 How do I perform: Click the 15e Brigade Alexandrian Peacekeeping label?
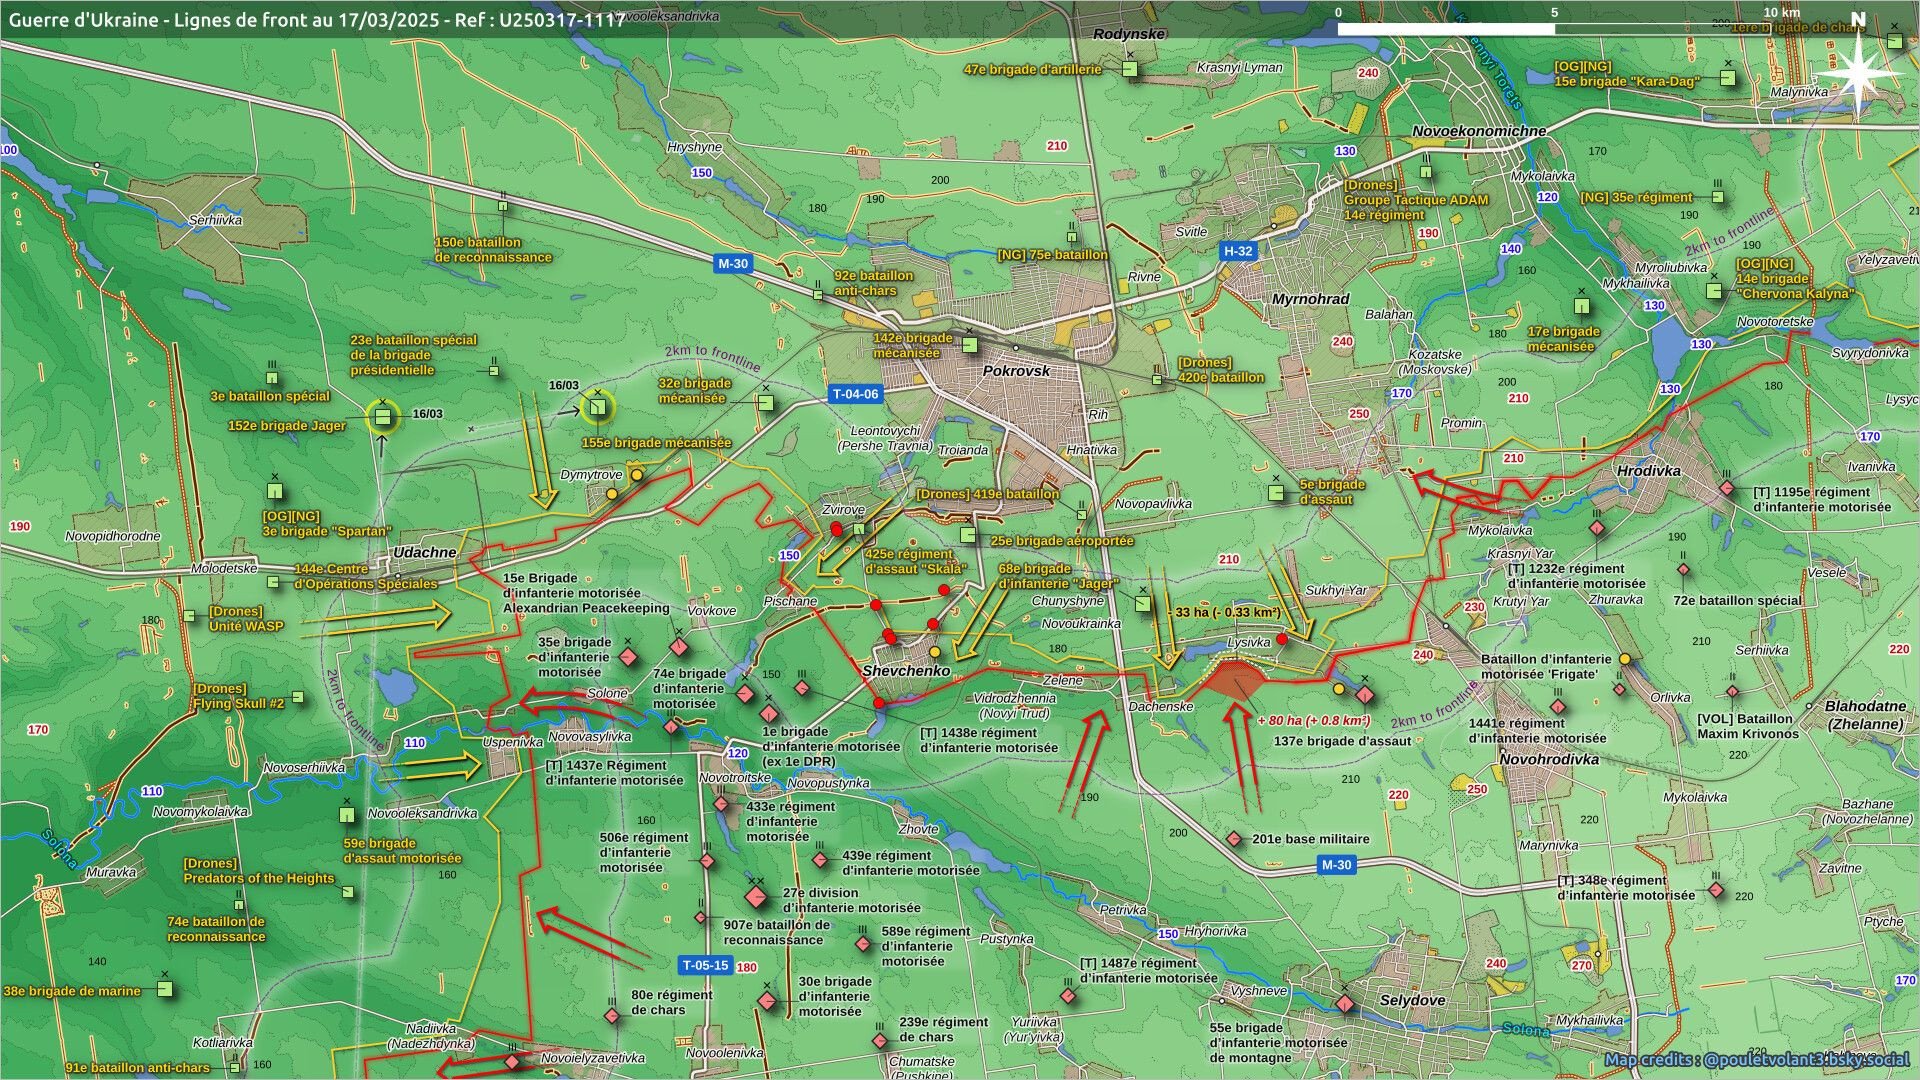coord(586,593)
